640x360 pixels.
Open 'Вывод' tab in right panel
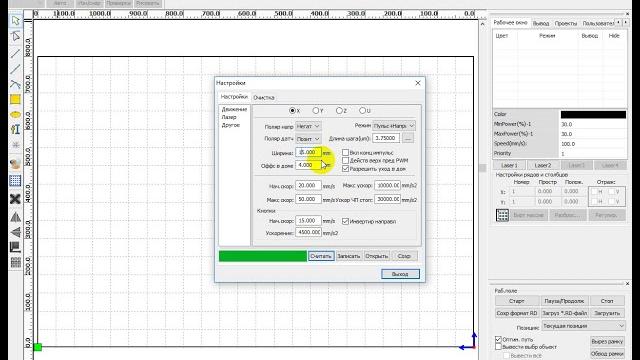(541, 24)
